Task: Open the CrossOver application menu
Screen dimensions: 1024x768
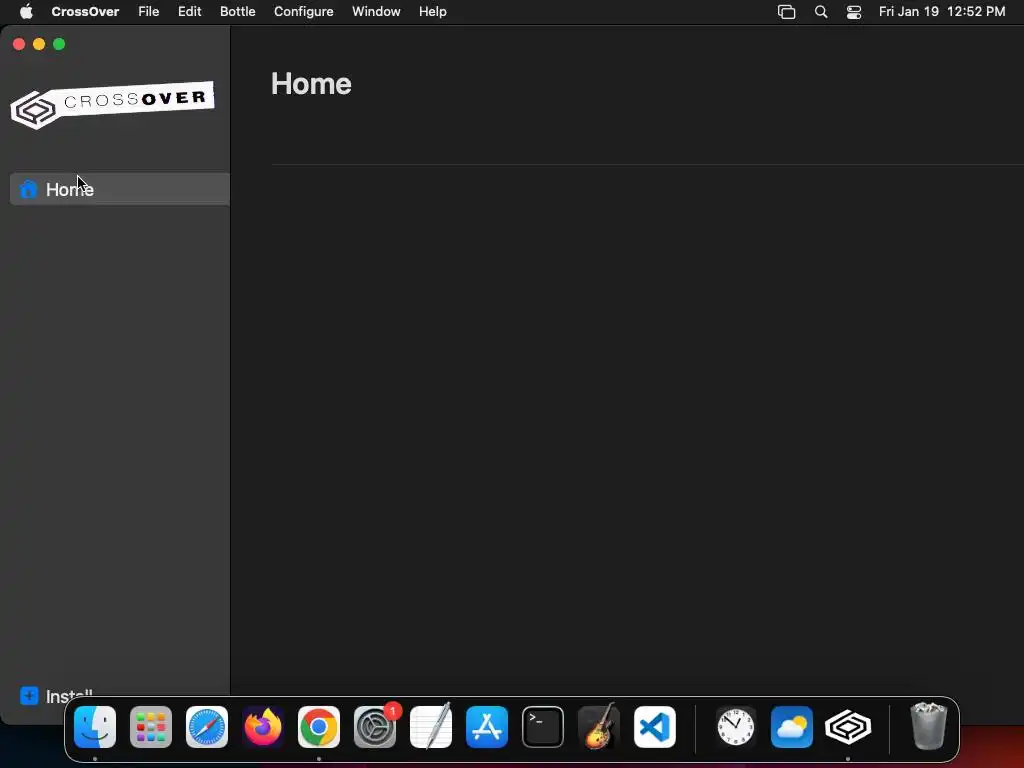Action: [x=85, y=12]
